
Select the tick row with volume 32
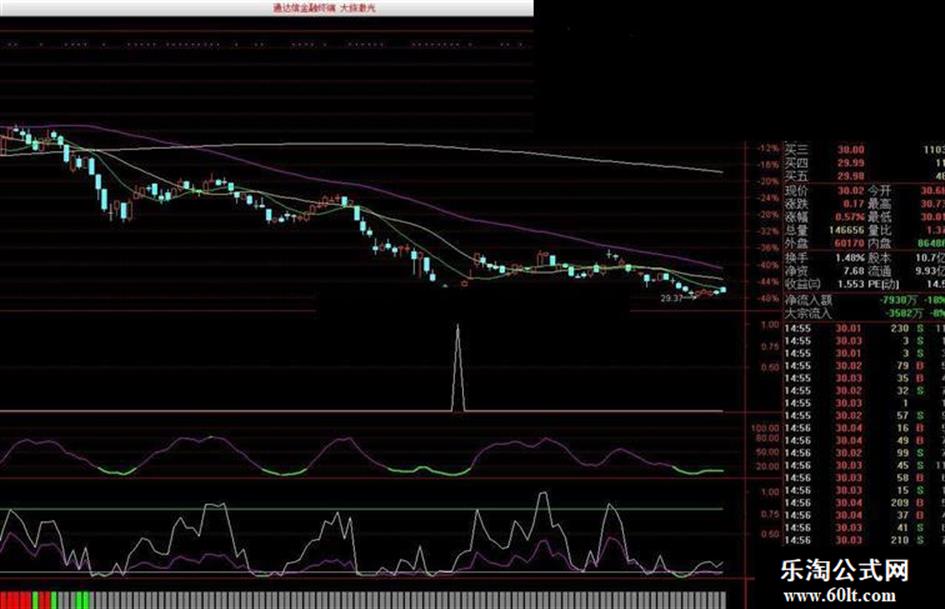(864, 391)
